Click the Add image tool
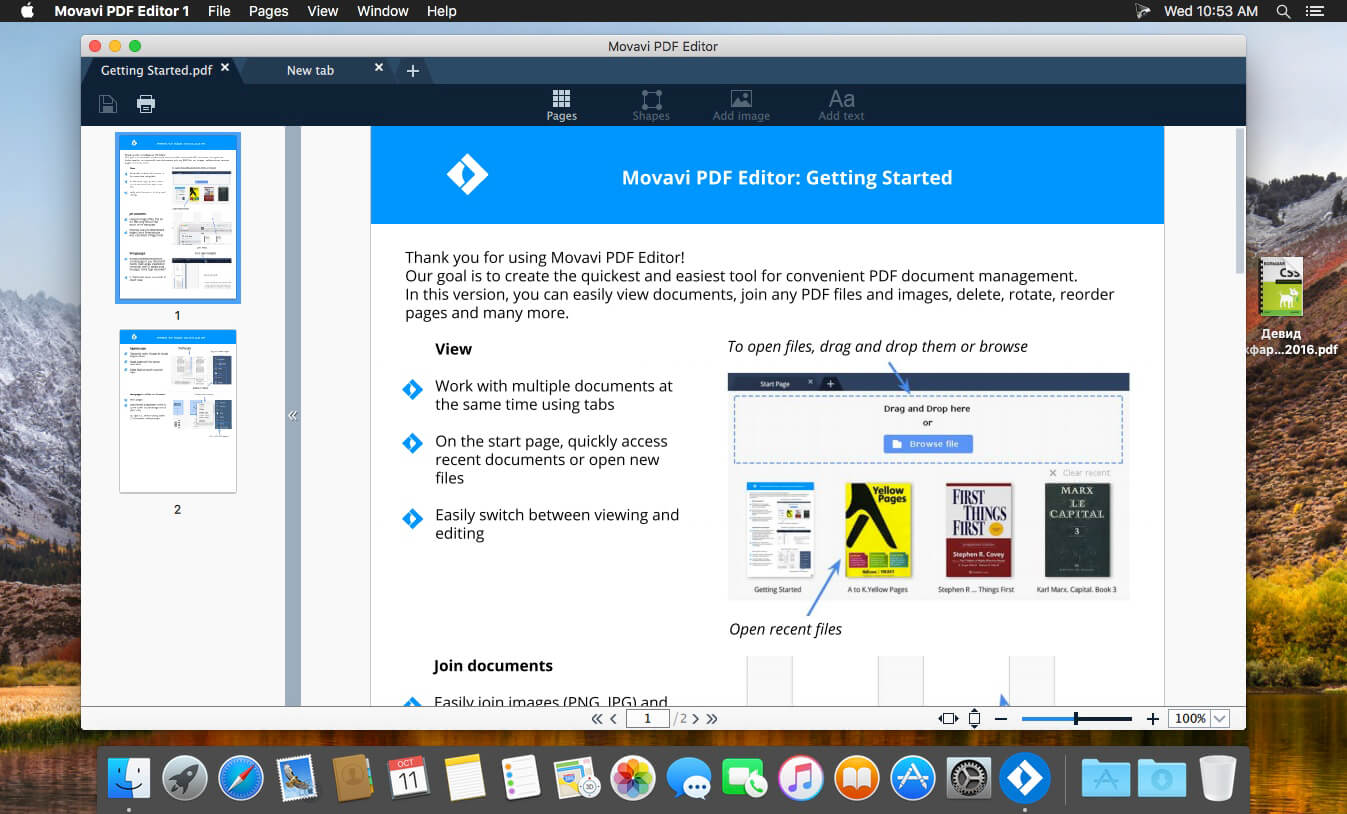Screen dimensions: 1347x814 pyautogui.click(x=740, y=104)
